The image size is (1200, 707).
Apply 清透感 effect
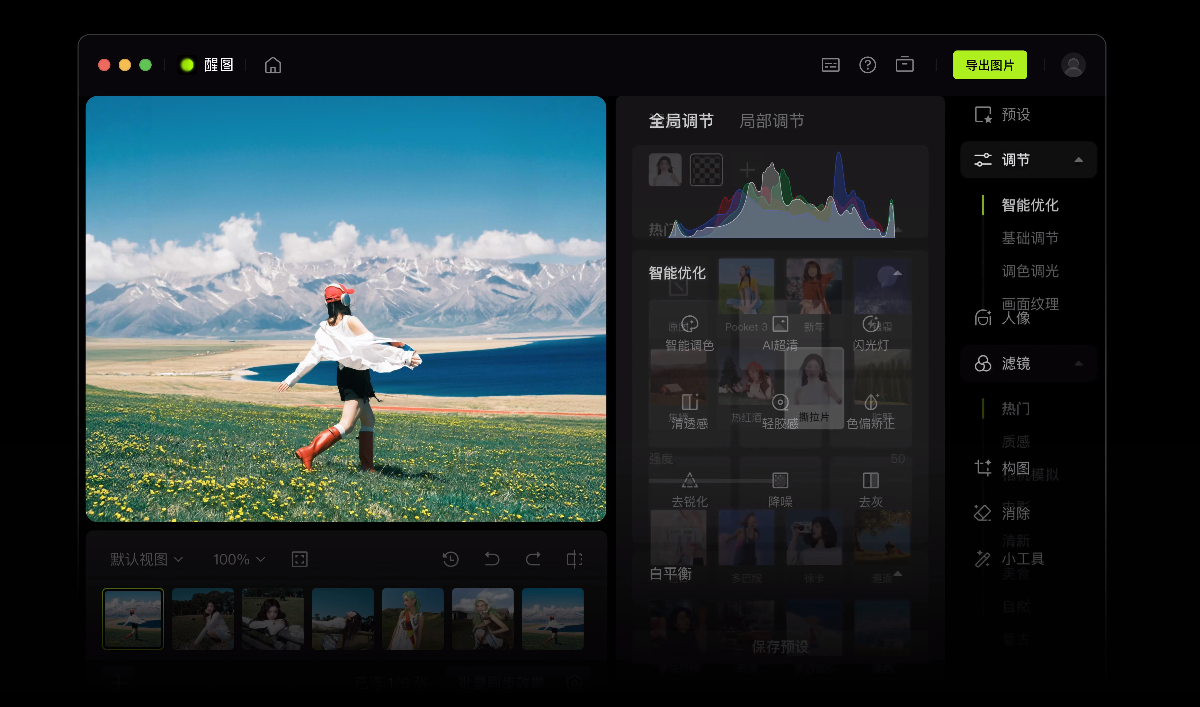[690, 412]
